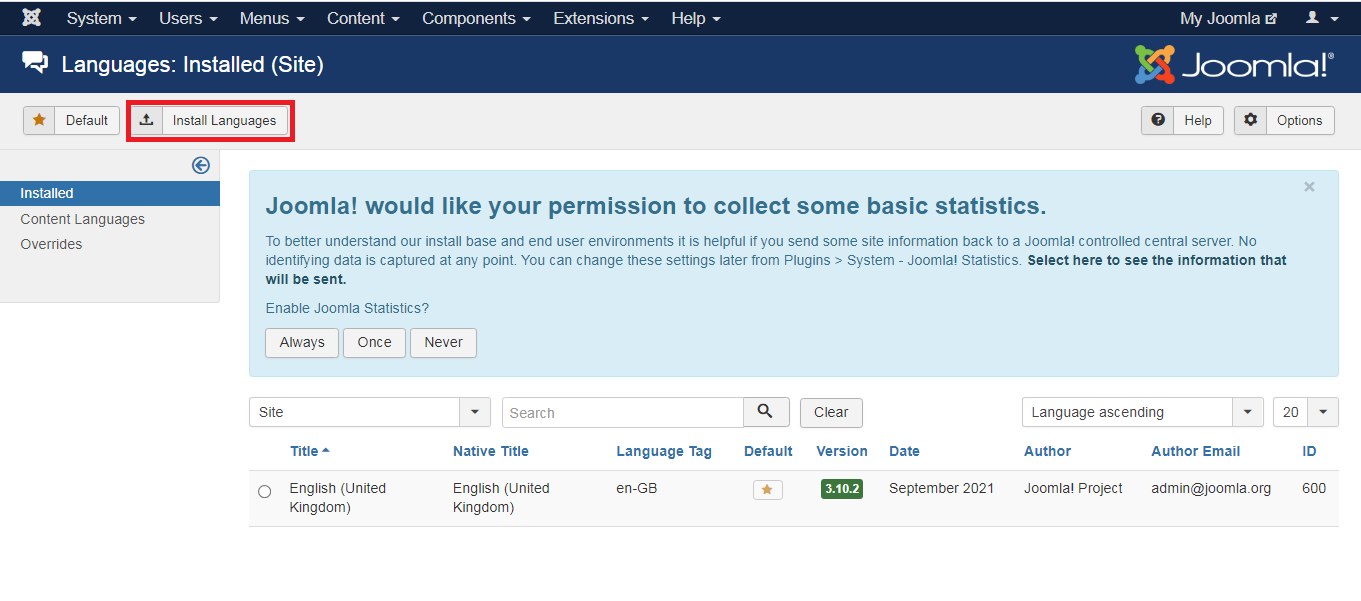This screenshot has height=601, width=1361.
Task: Open the user account menu icon
Action: click(x=1322, y=18)
